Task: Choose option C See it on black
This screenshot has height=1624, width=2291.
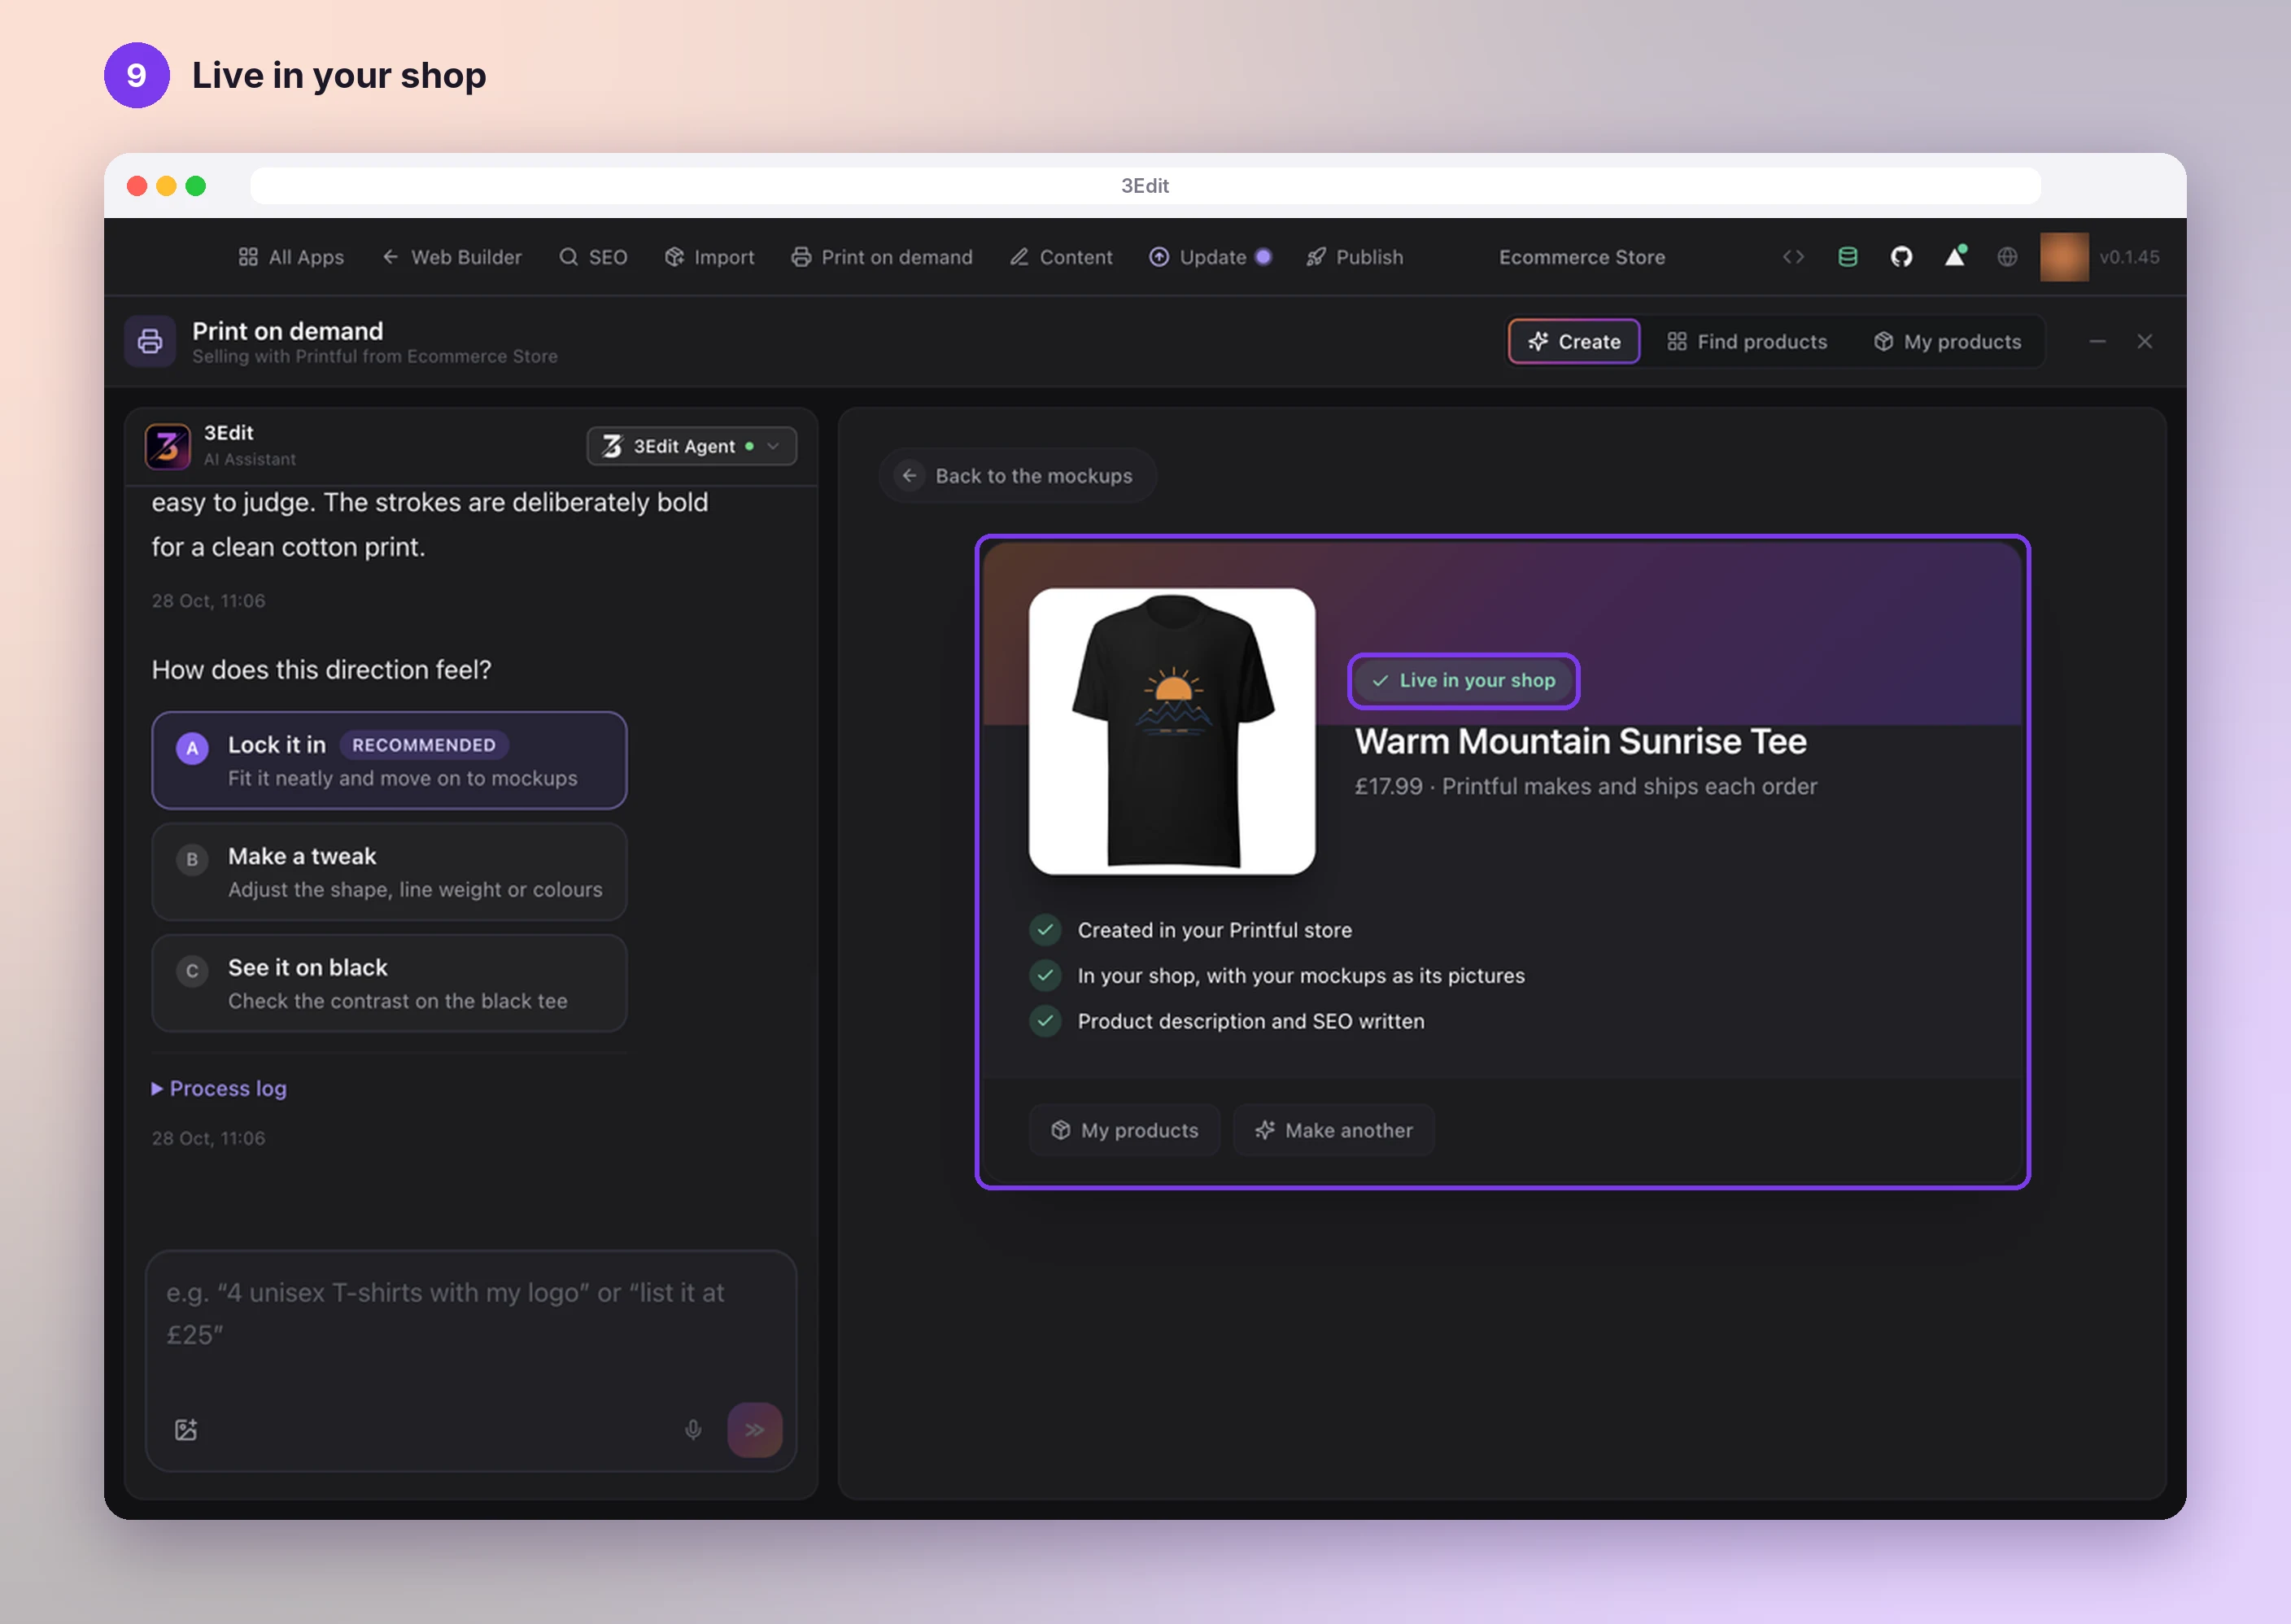Action: [x=389, y=982]
